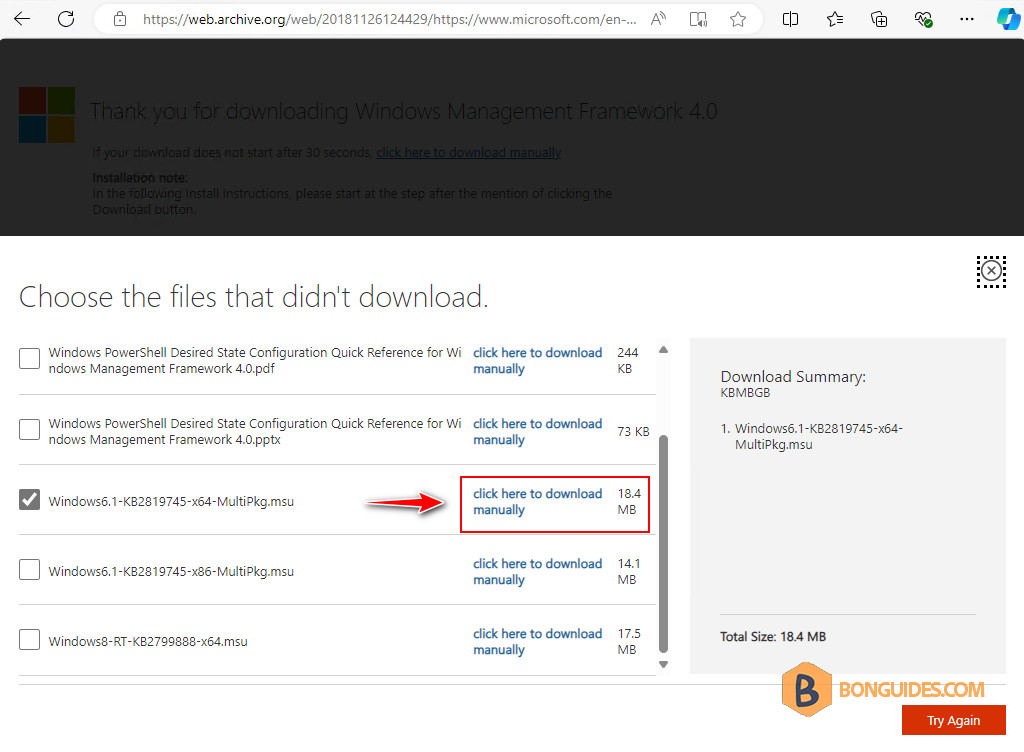Go back with the browser back arrow
This screenshot has width=1024, height=752.
(22, 19)
